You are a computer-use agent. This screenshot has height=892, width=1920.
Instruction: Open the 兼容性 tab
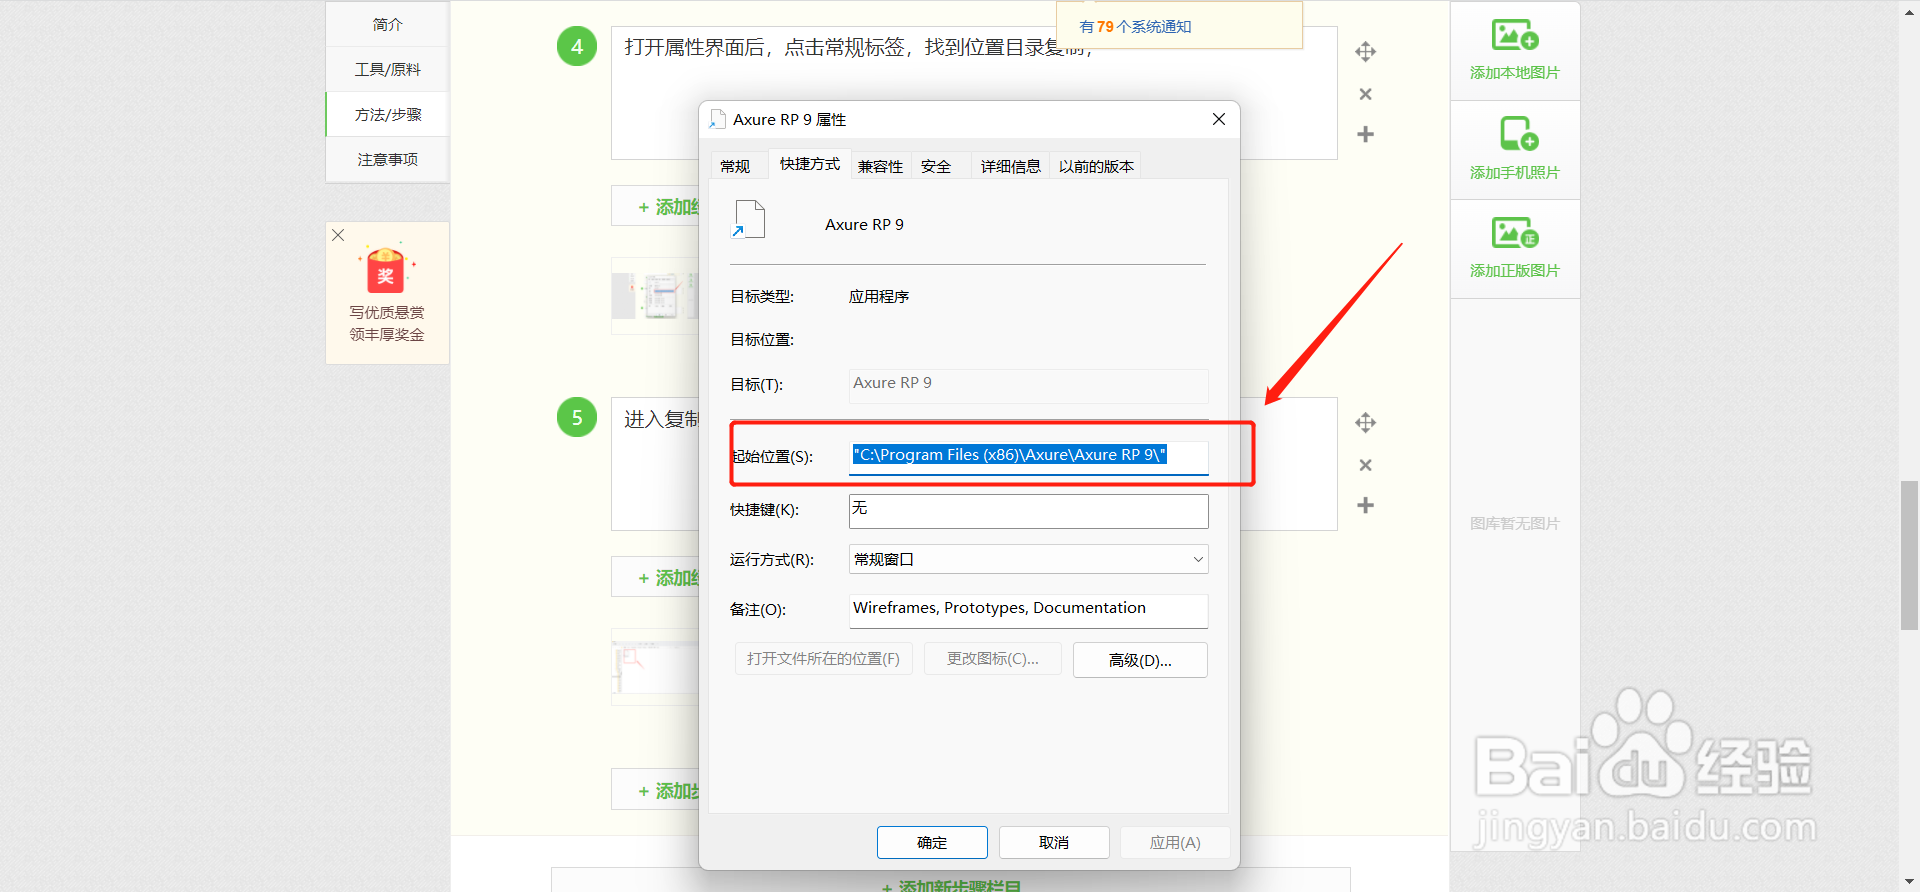tap(880, 166)
